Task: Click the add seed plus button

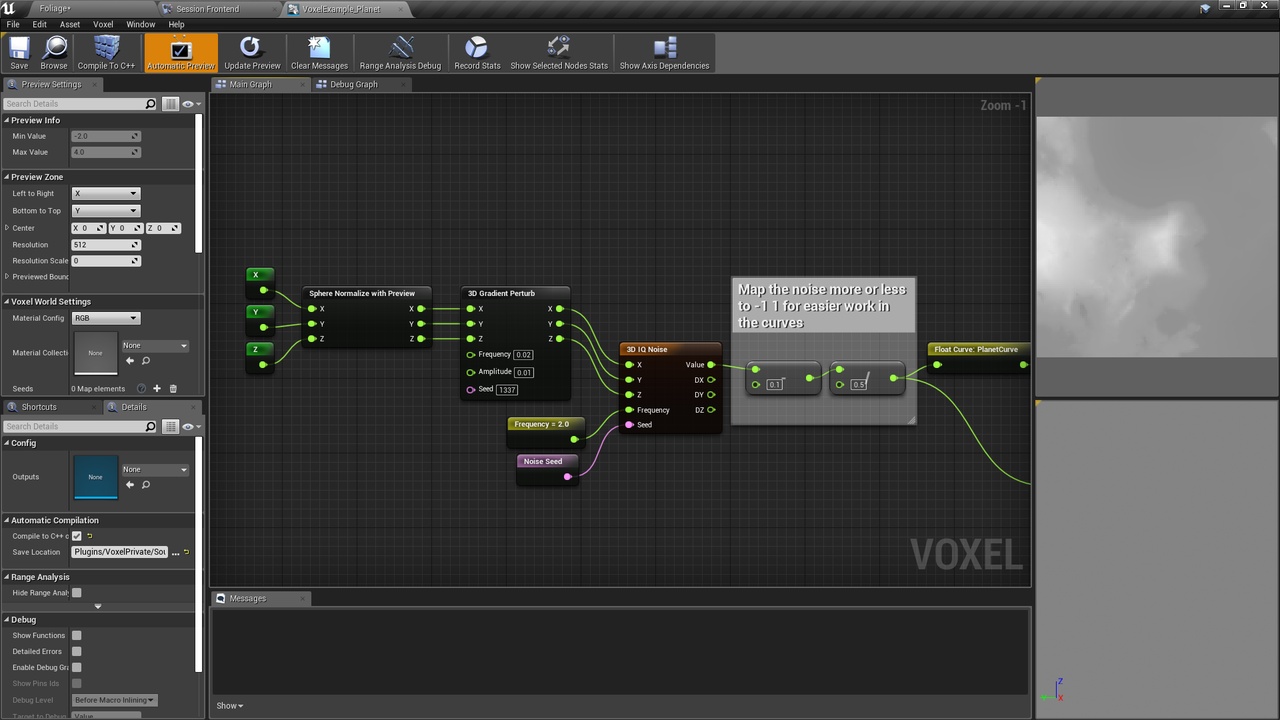Action: pos(157,388)
